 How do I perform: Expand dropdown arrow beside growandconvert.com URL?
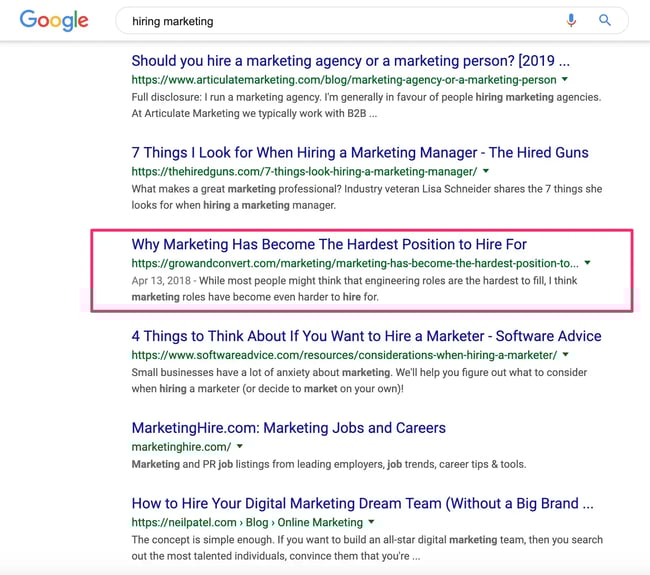point(587,263)
